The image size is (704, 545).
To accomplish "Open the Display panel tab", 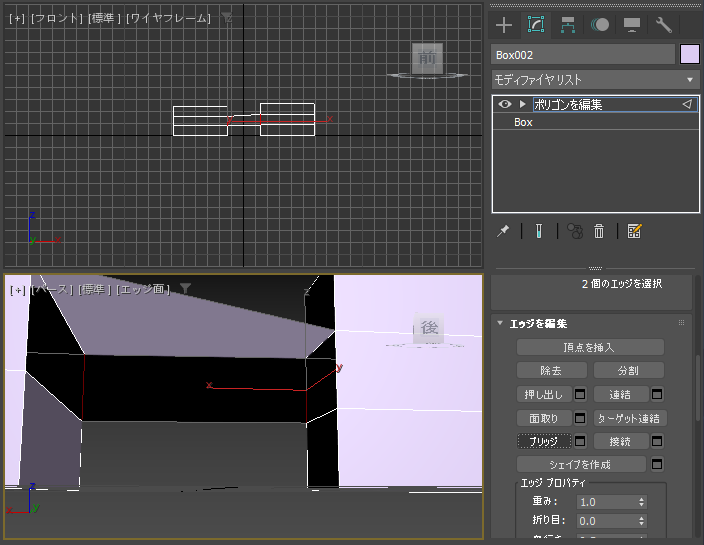I will coord(632,25).
